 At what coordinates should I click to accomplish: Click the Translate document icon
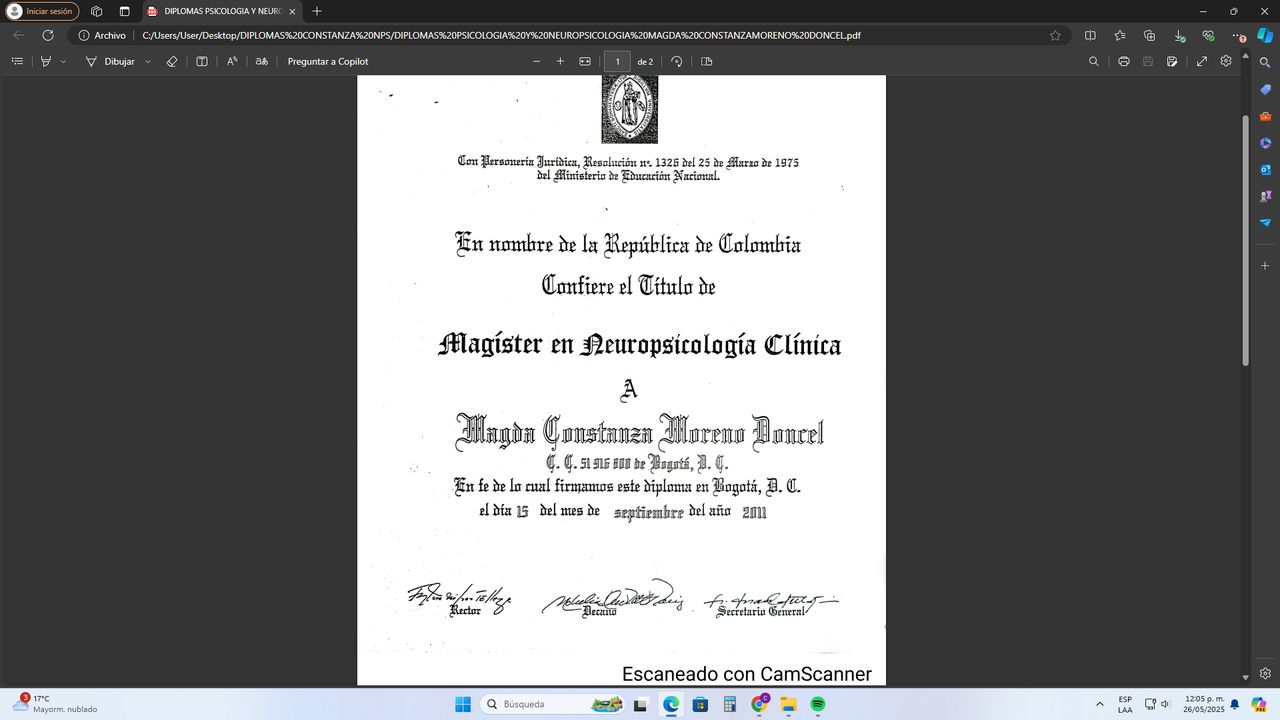(x=262, y=61)
